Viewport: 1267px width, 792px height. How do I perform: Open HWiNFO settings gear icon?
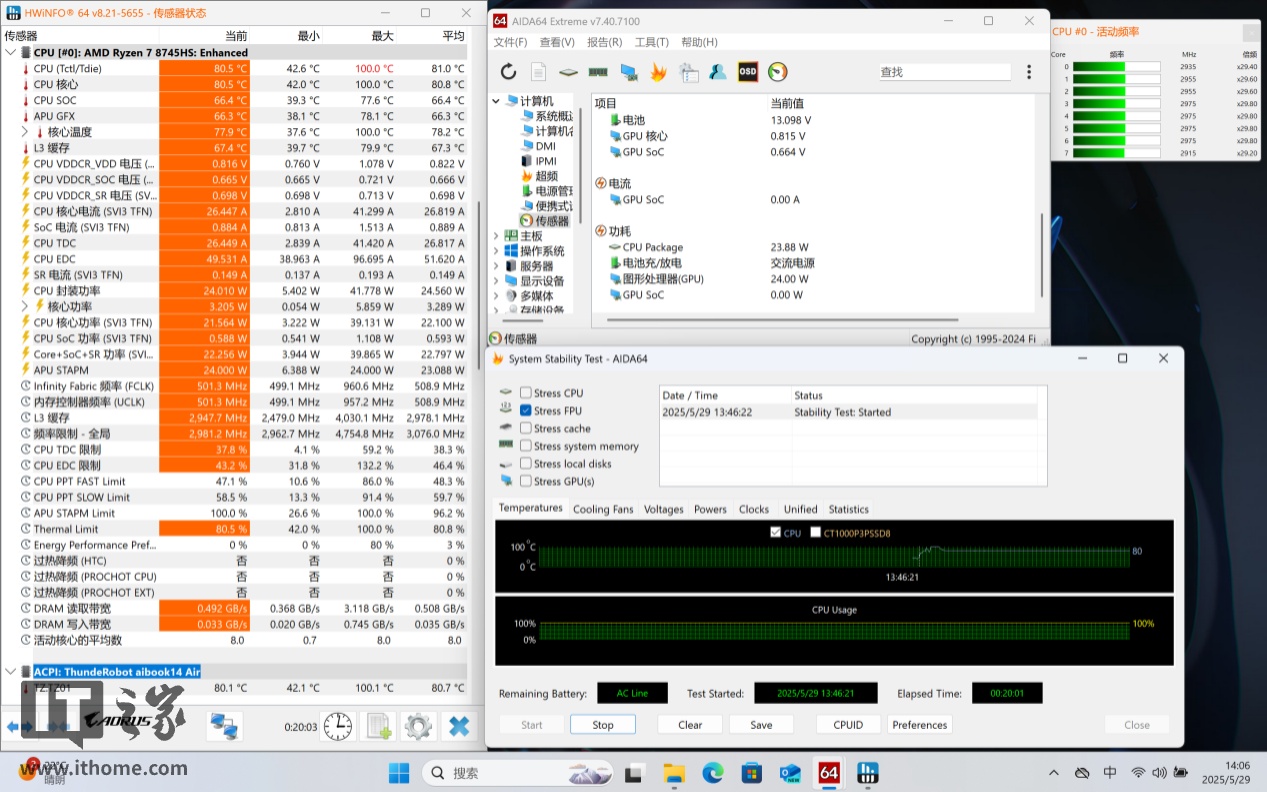(417, 726)
